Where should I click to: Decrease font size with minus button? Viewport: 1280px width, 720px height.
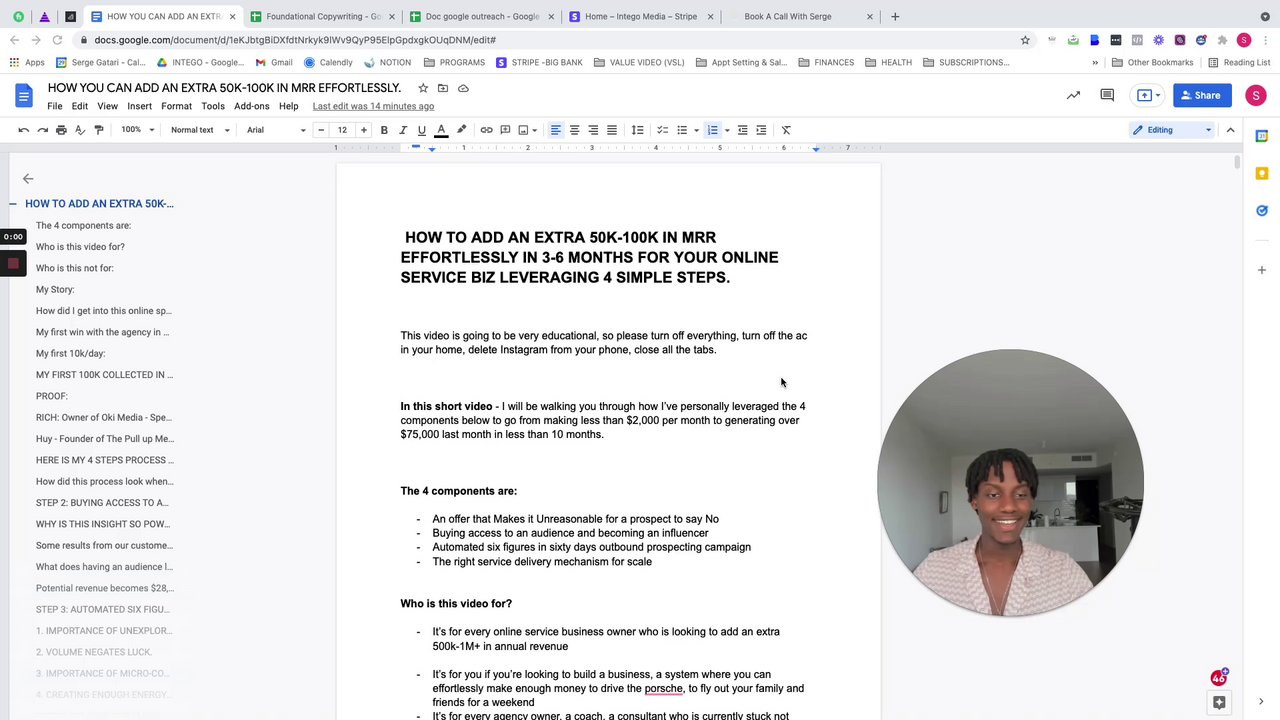click(321, 130)
